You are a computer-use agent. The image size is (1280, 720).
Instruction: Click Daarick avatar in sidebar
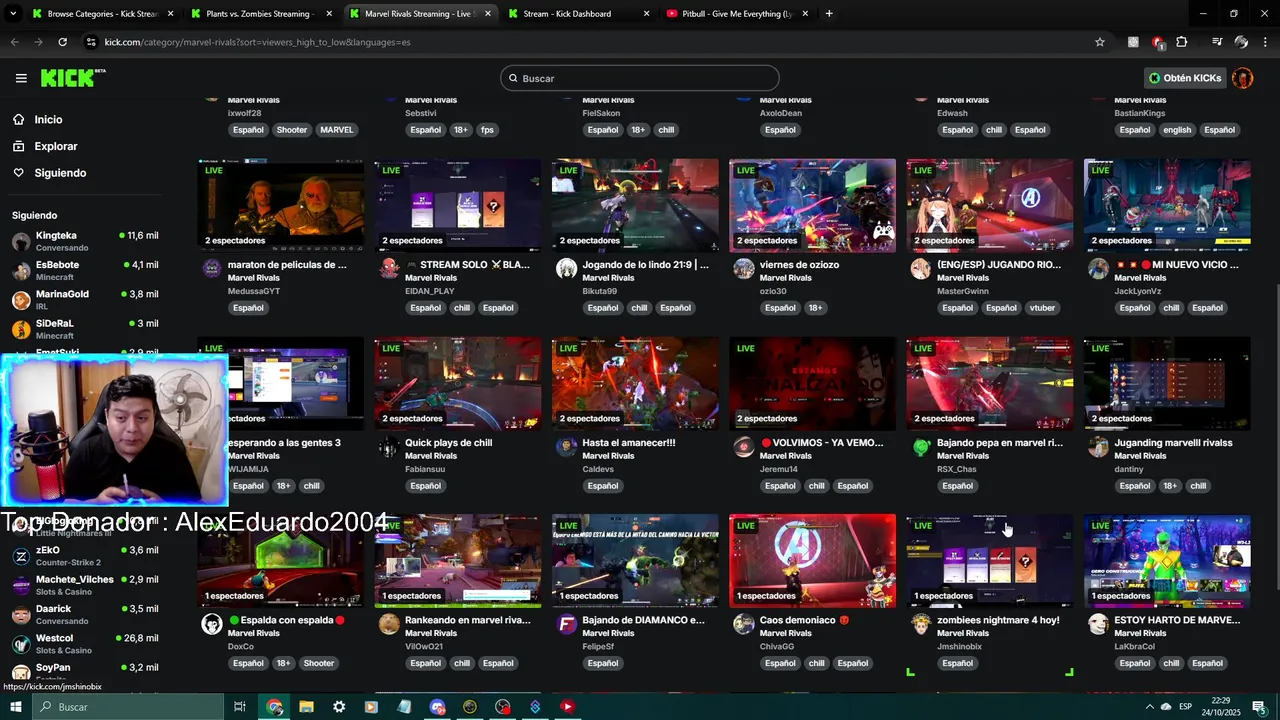click(x=21, y=615)
